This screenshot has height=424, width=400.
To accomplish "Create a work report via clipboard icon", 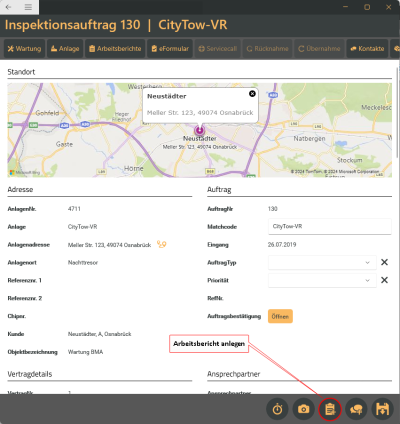I will (x=330, y=409).
